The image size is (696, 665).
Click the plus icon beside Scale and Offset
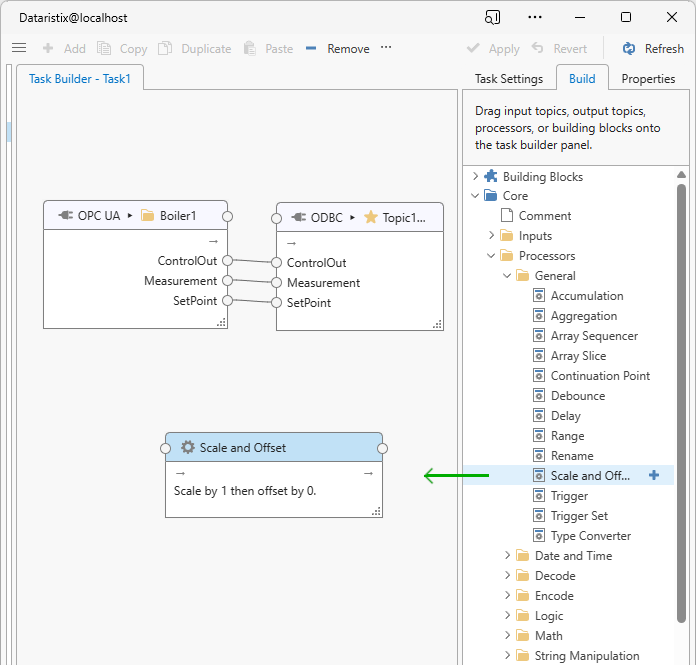pos(654,475)
